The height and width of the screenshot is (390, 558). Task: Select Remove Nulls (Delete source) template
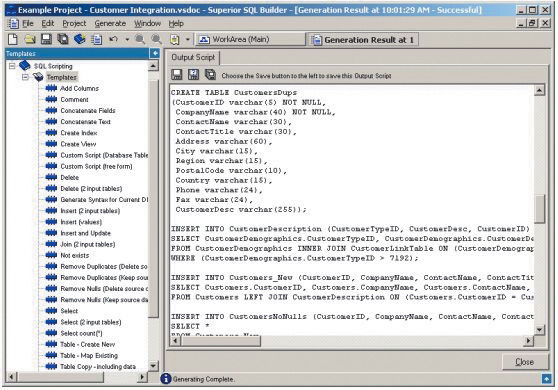tap(104, 289)
